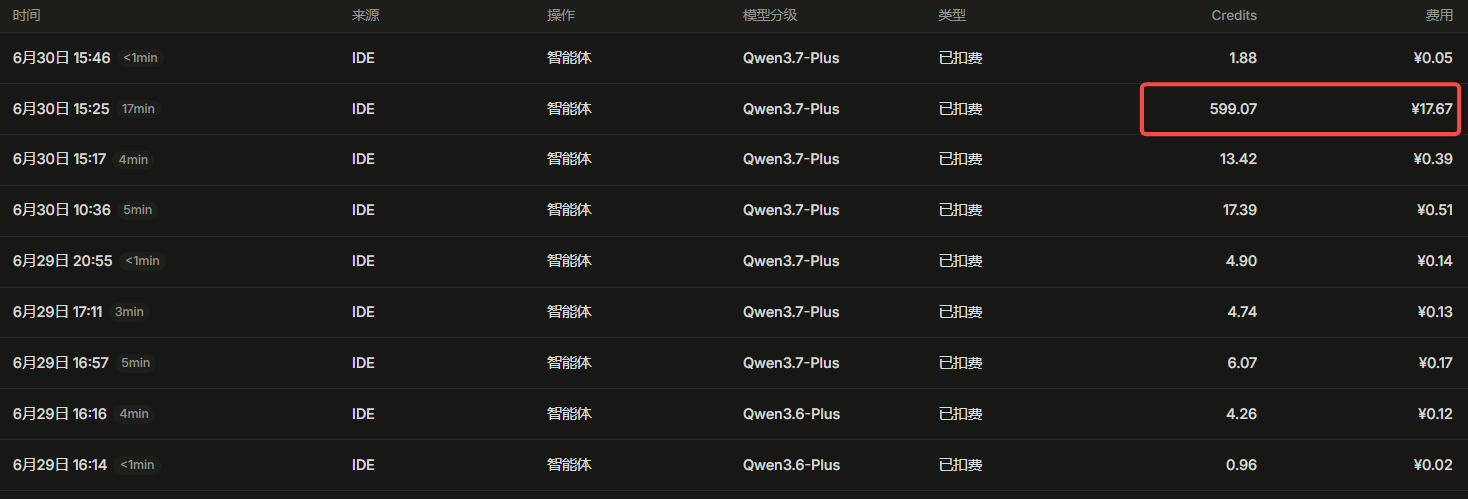This screenshot has height=499, width=1468.
Task: Click the 来源 column header
Action: 365,16
